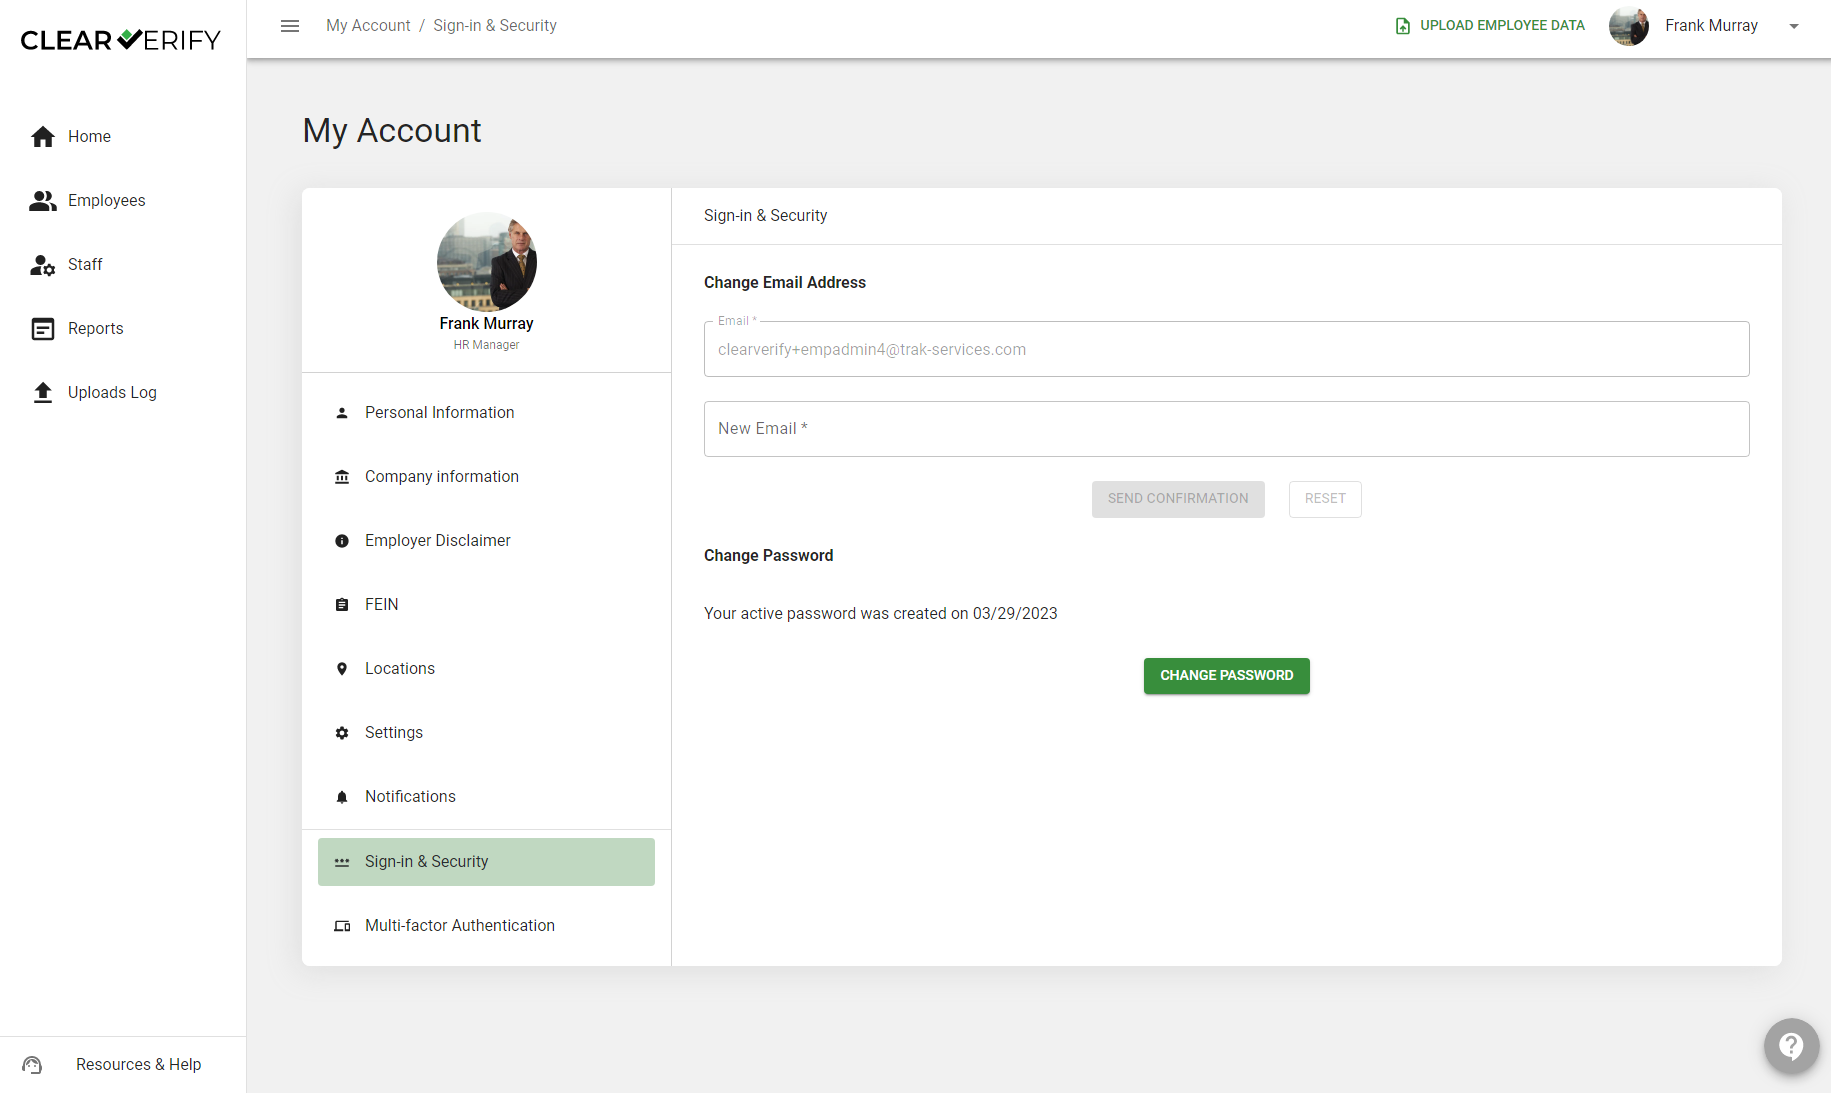Click the Change Password button
Screen dimensions: 1831x1093
coord(1227,676)
